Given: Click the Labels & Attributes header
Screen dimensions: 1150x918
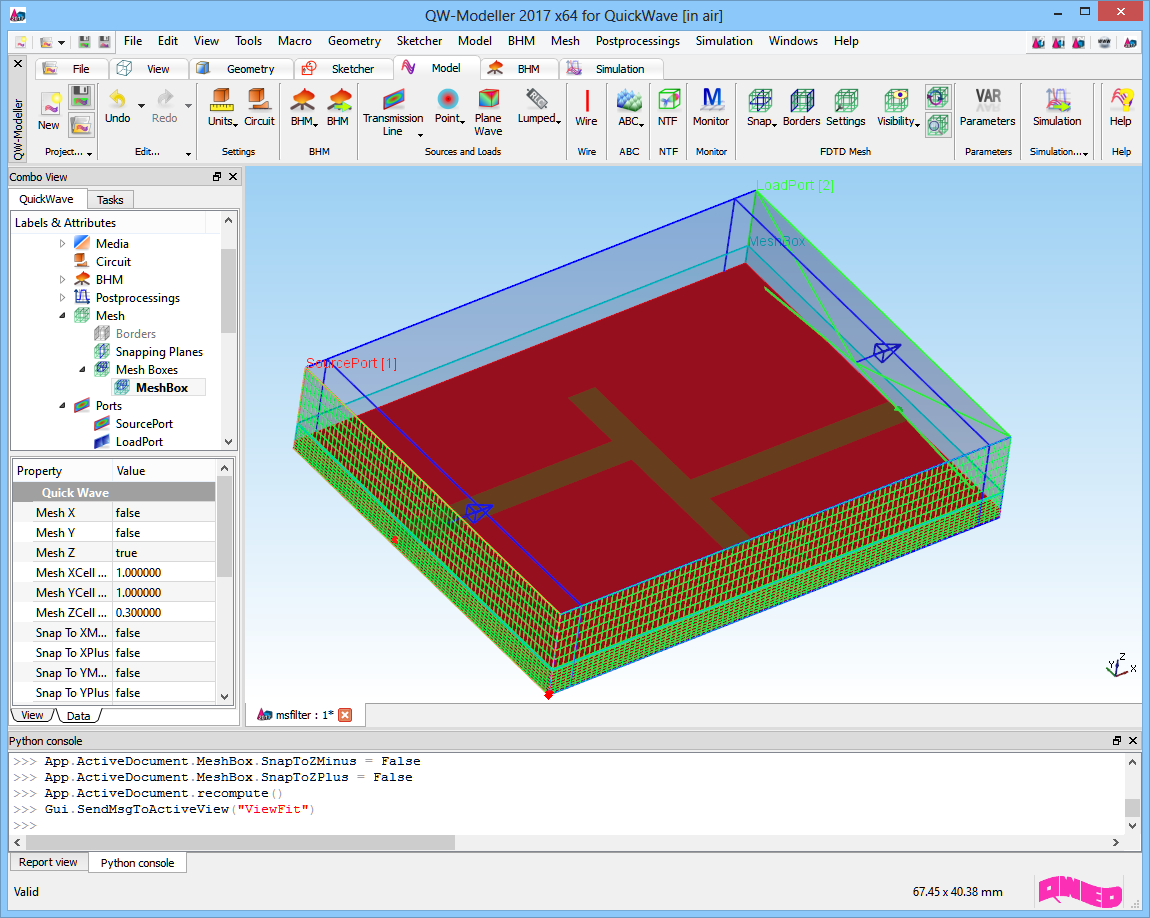Looking at the screenshot, I should click(65, 223).
